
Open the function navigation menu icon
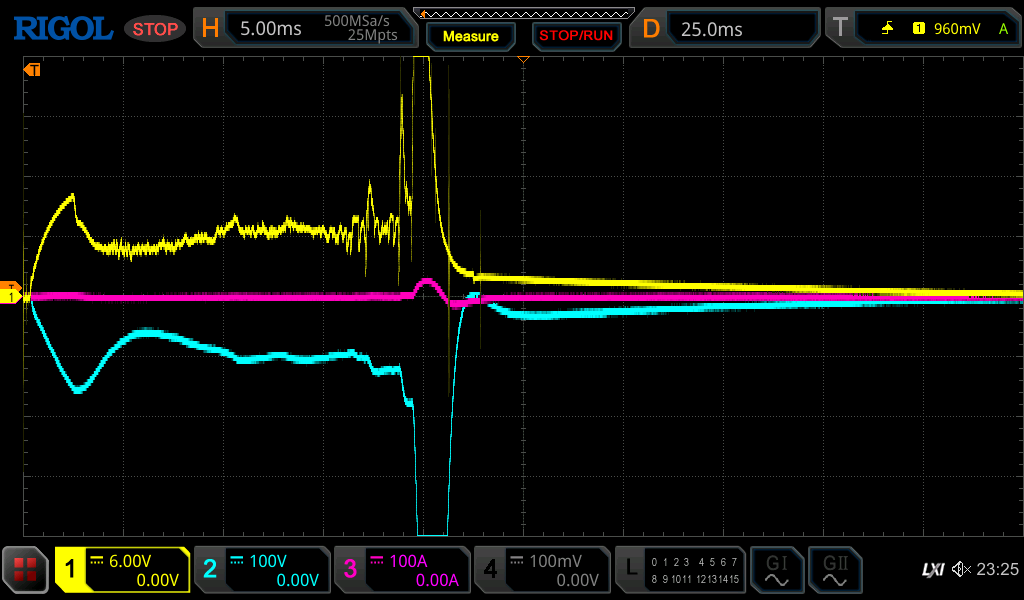(x=25, y=569)
